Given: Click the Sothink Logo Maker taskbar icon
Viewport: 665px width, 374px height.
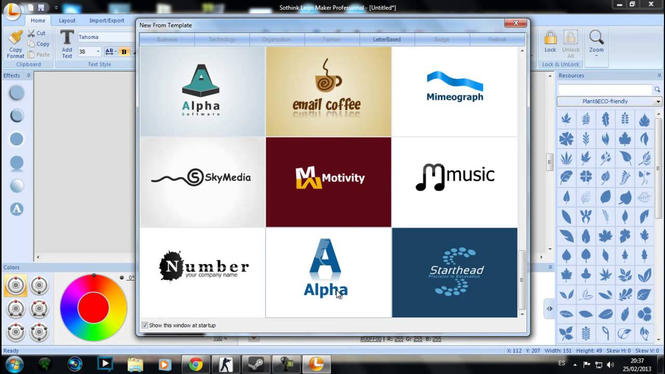Looking at the screenshot, I should point(316,364).
